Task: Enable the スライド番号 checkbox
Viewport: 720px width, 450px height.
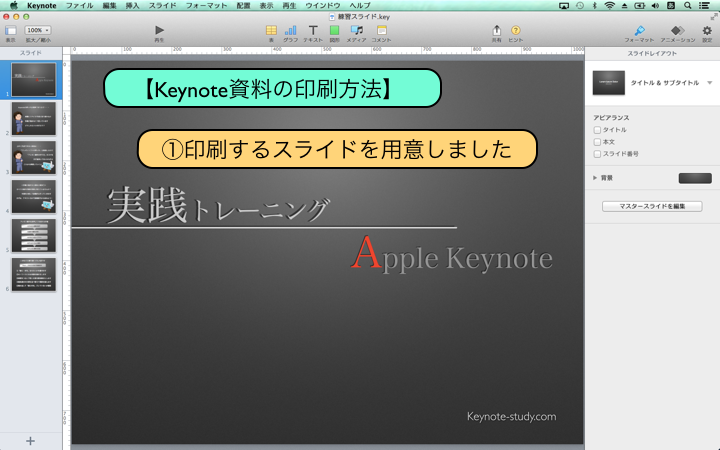Action: (x=597, y=154)
